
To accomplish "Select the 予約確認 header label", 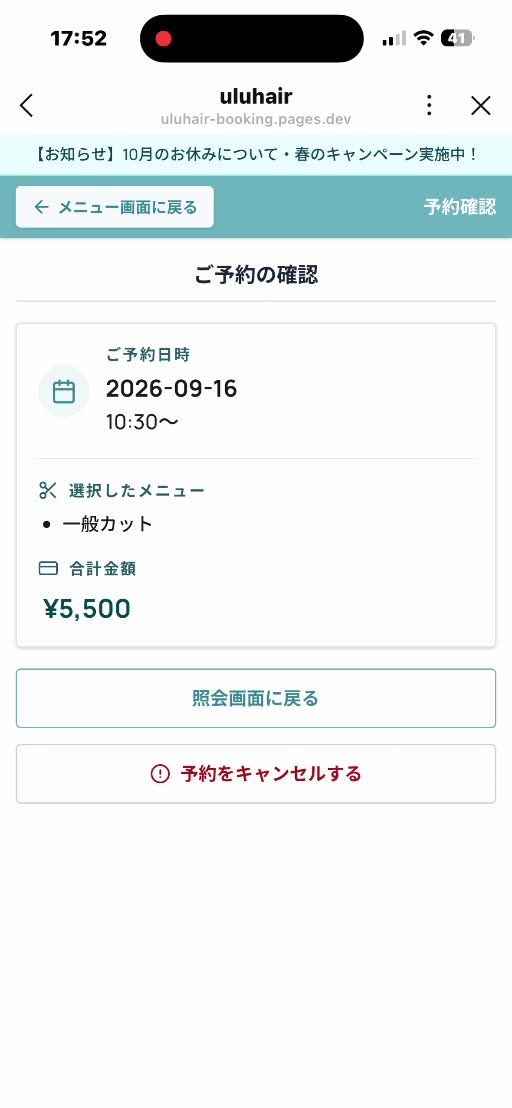I will pyautogui.click(x=460, y=207).
